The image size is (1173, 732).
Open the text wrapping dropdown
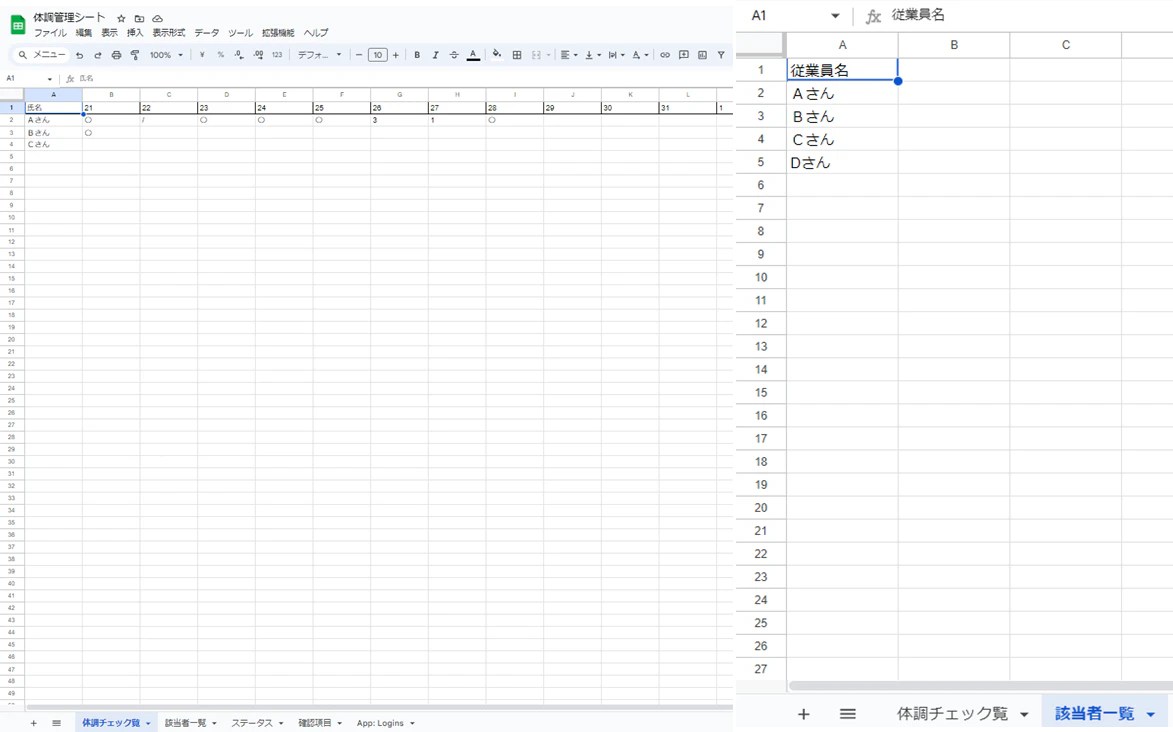pos(616,55)
